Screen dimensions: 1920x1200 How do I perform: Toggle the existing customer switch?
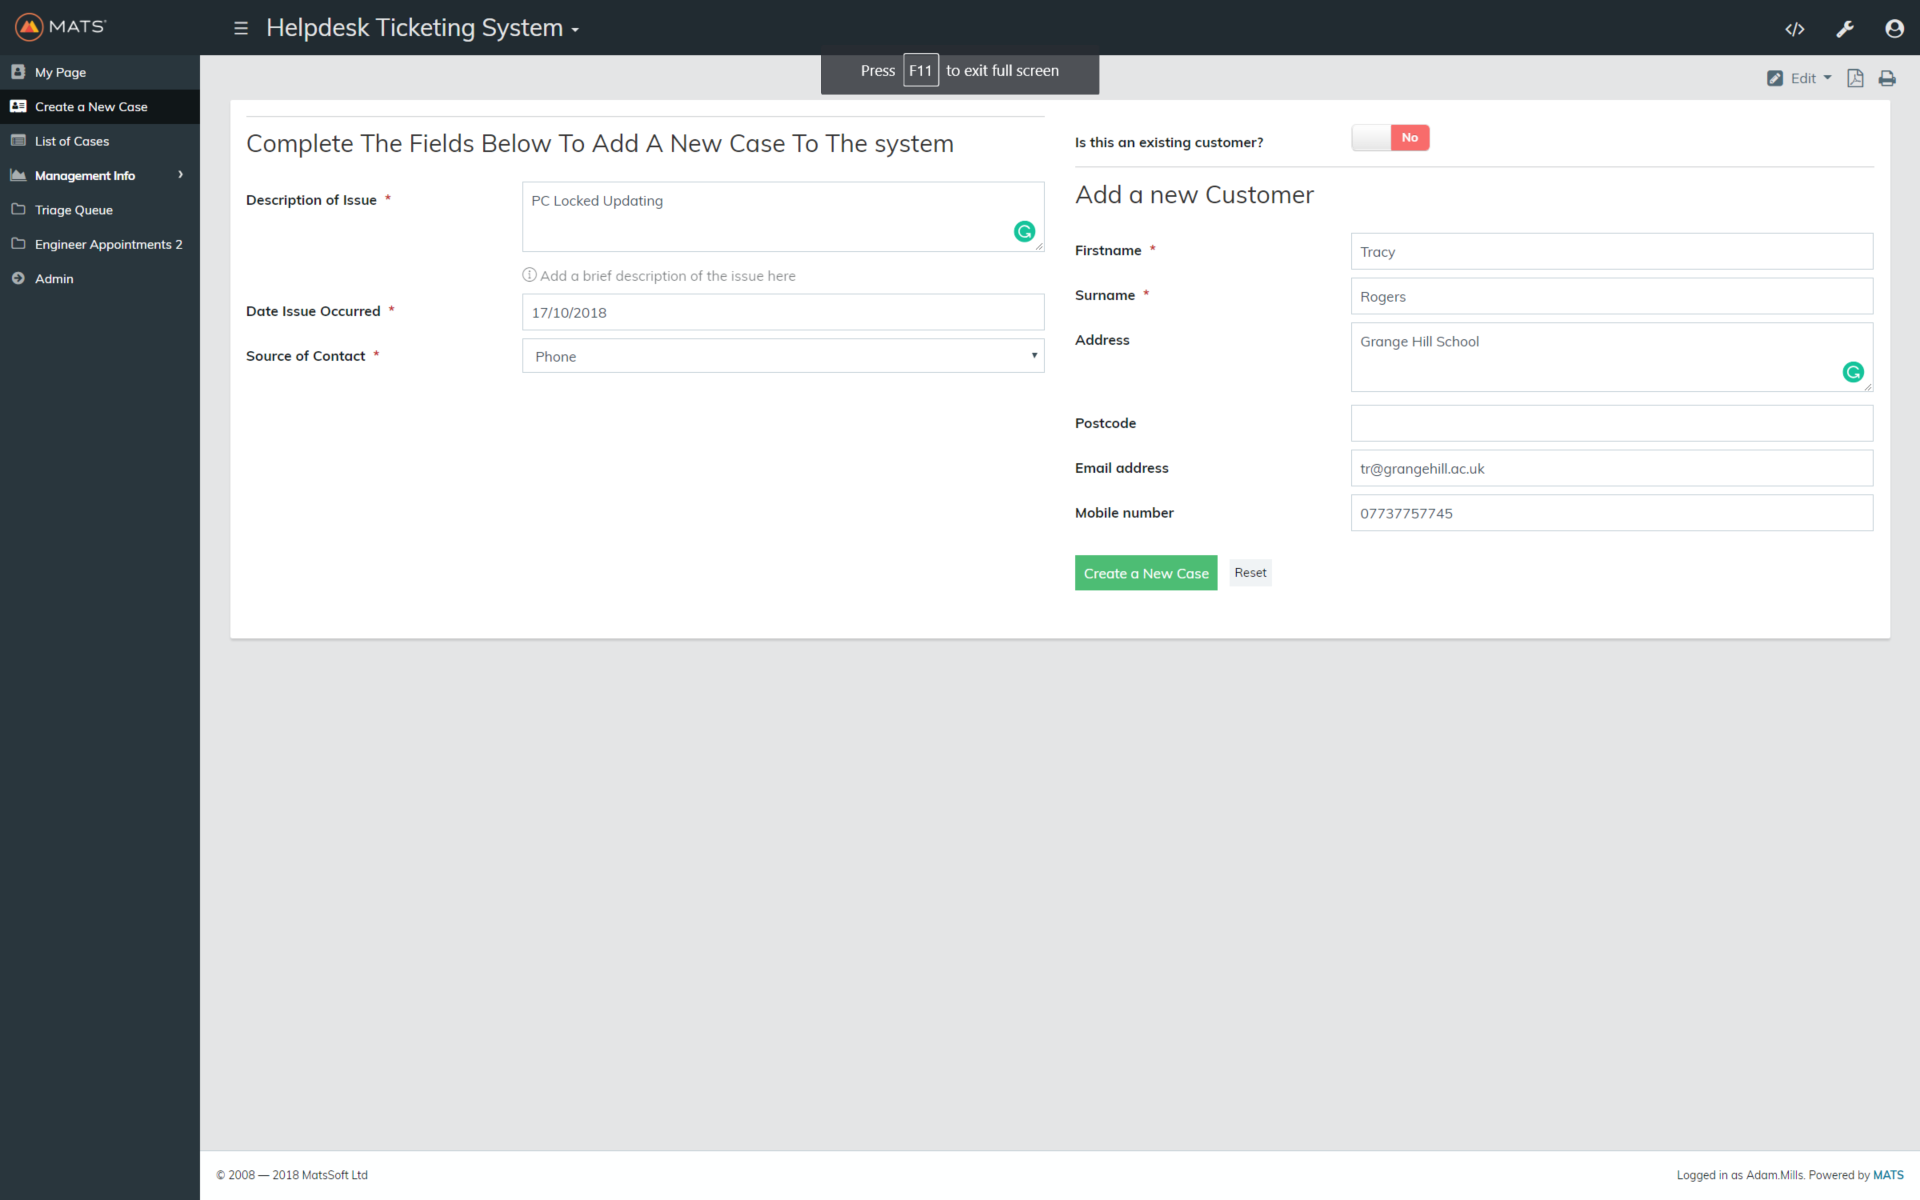1390,138
